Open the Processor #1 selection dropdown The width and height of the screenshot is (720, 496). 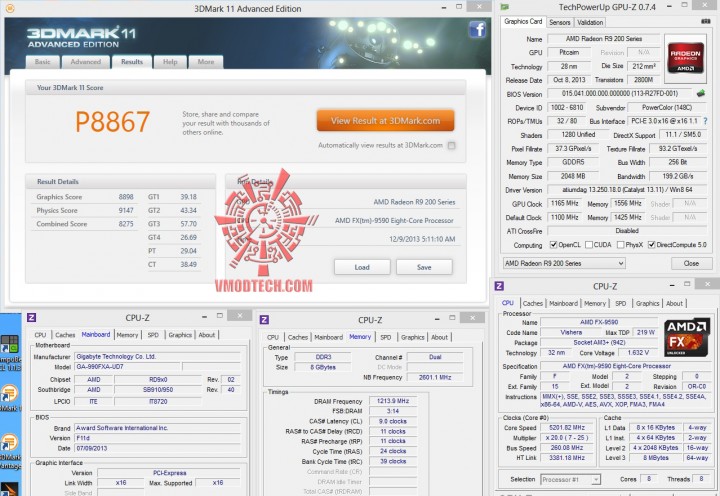(570, 479)
